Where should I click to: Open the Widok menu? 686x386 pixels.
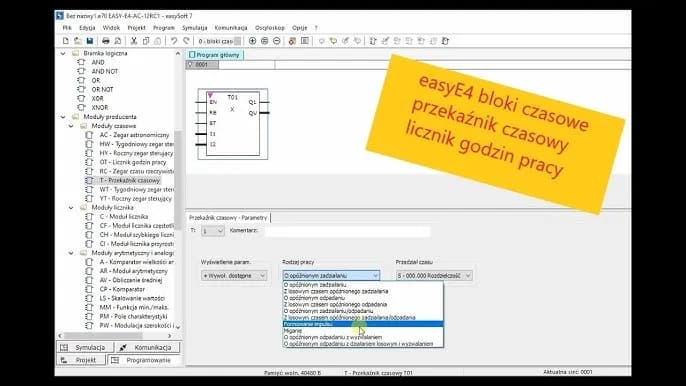coord(111,28)
